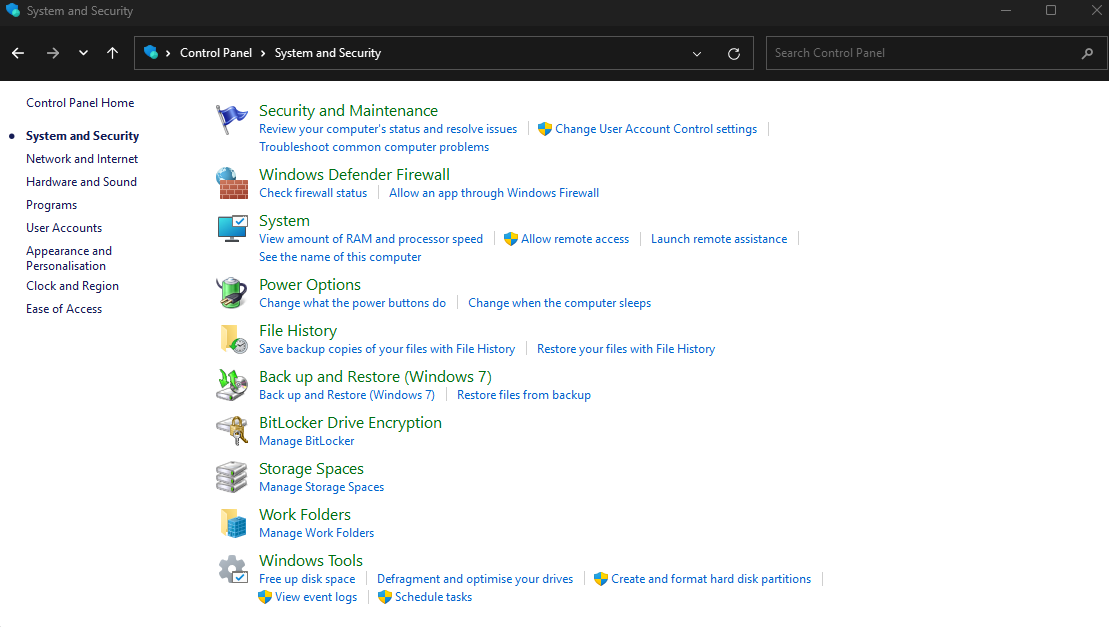View amount of RAM and processor speed
The height and width of the screenshot is (627, 1109).
(x=371, y=239)
